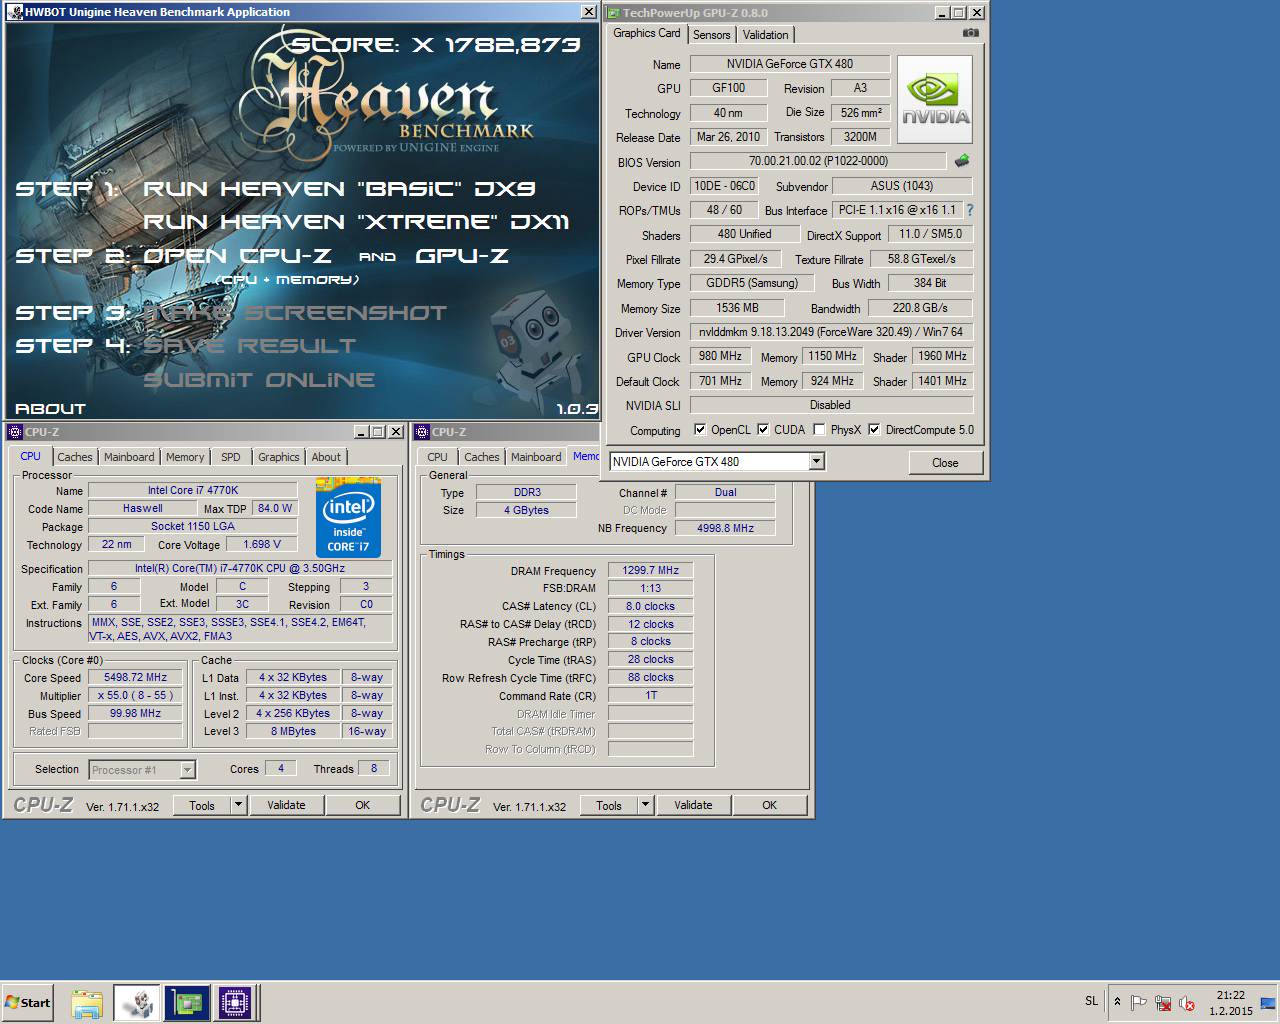The width and height of the screenshot is (1280, 1024).
Task: Click Submit Online in Heaven app
Action: coord(259,380)
